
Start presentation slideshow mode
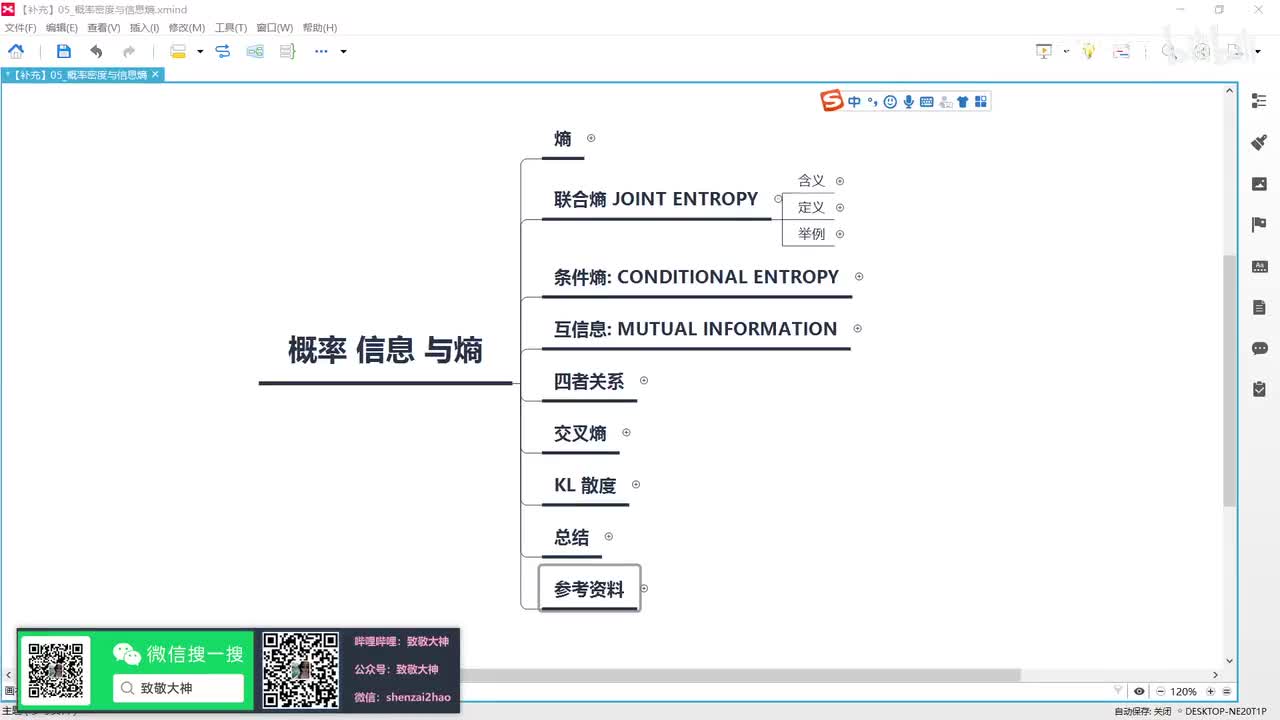[x=1044, y=51]
